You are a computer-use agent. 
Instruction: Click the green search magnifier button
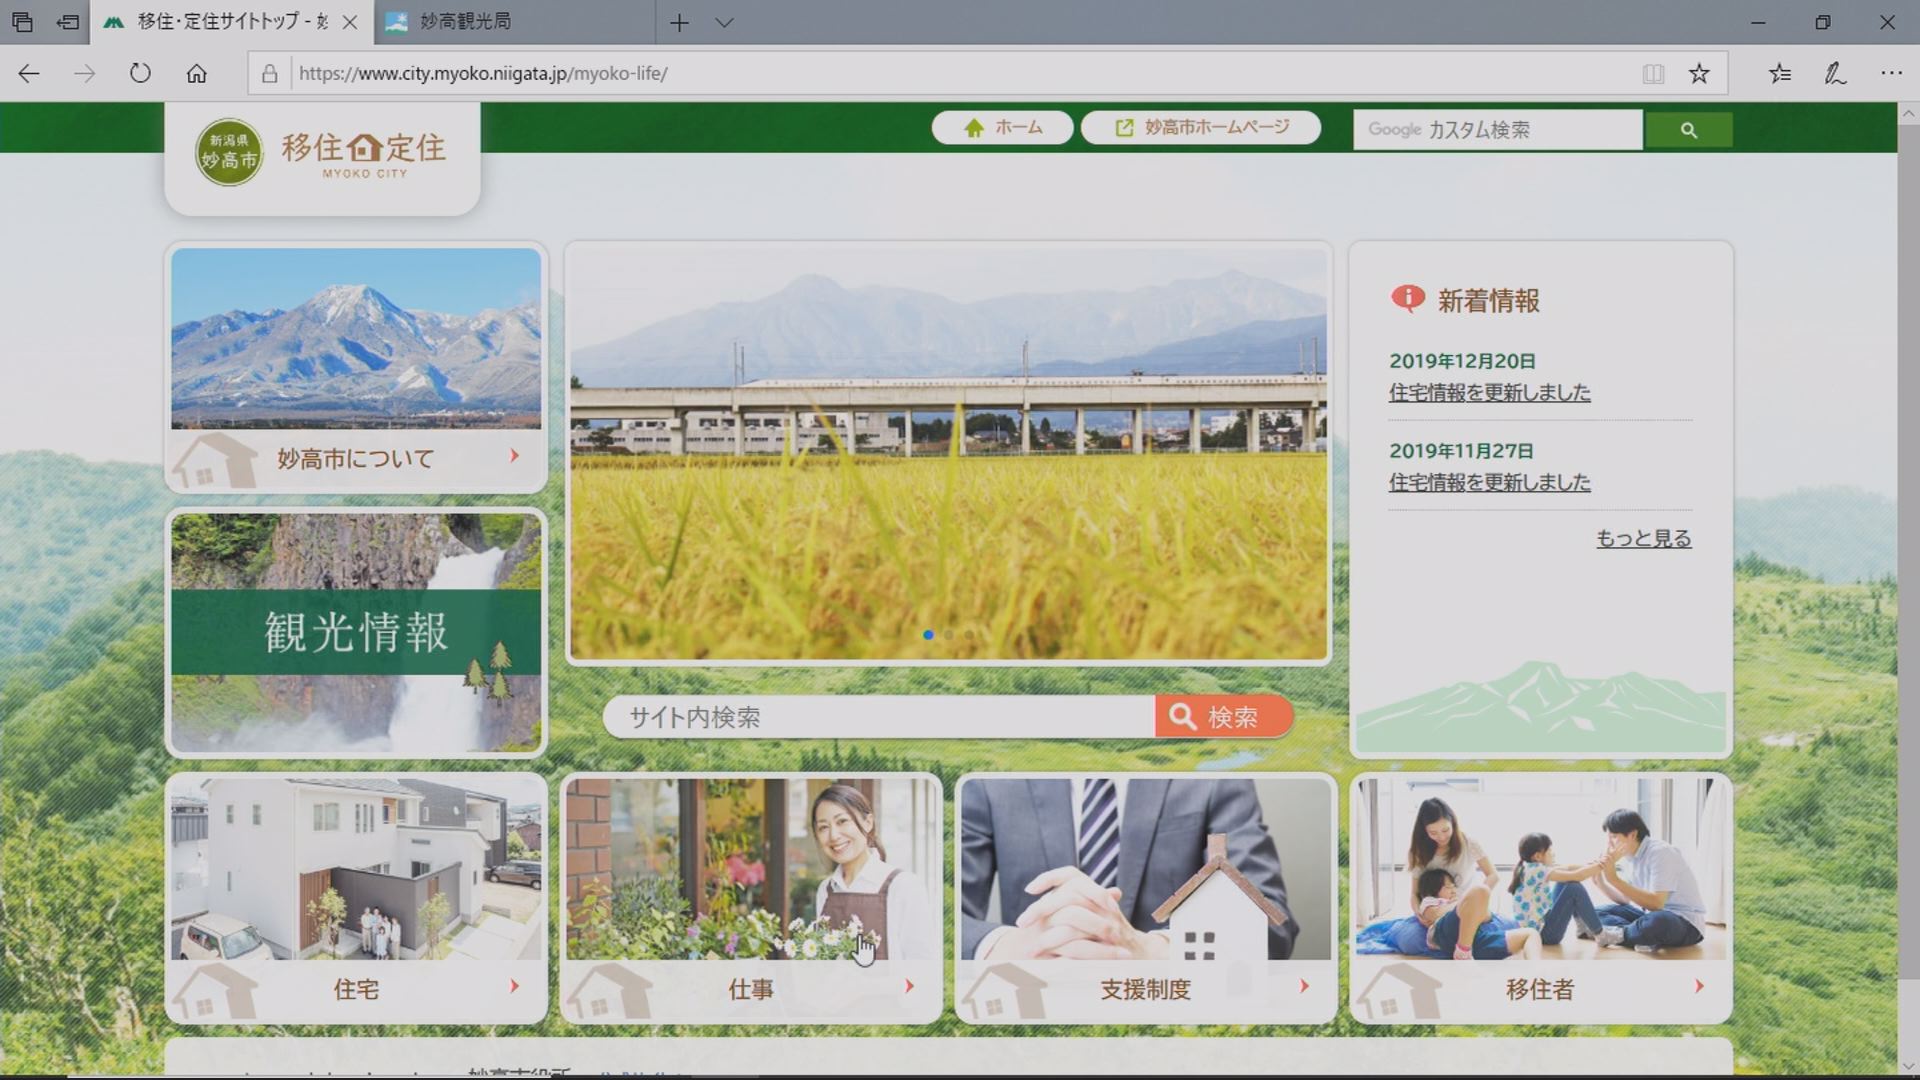click(x=1688, y=130)
